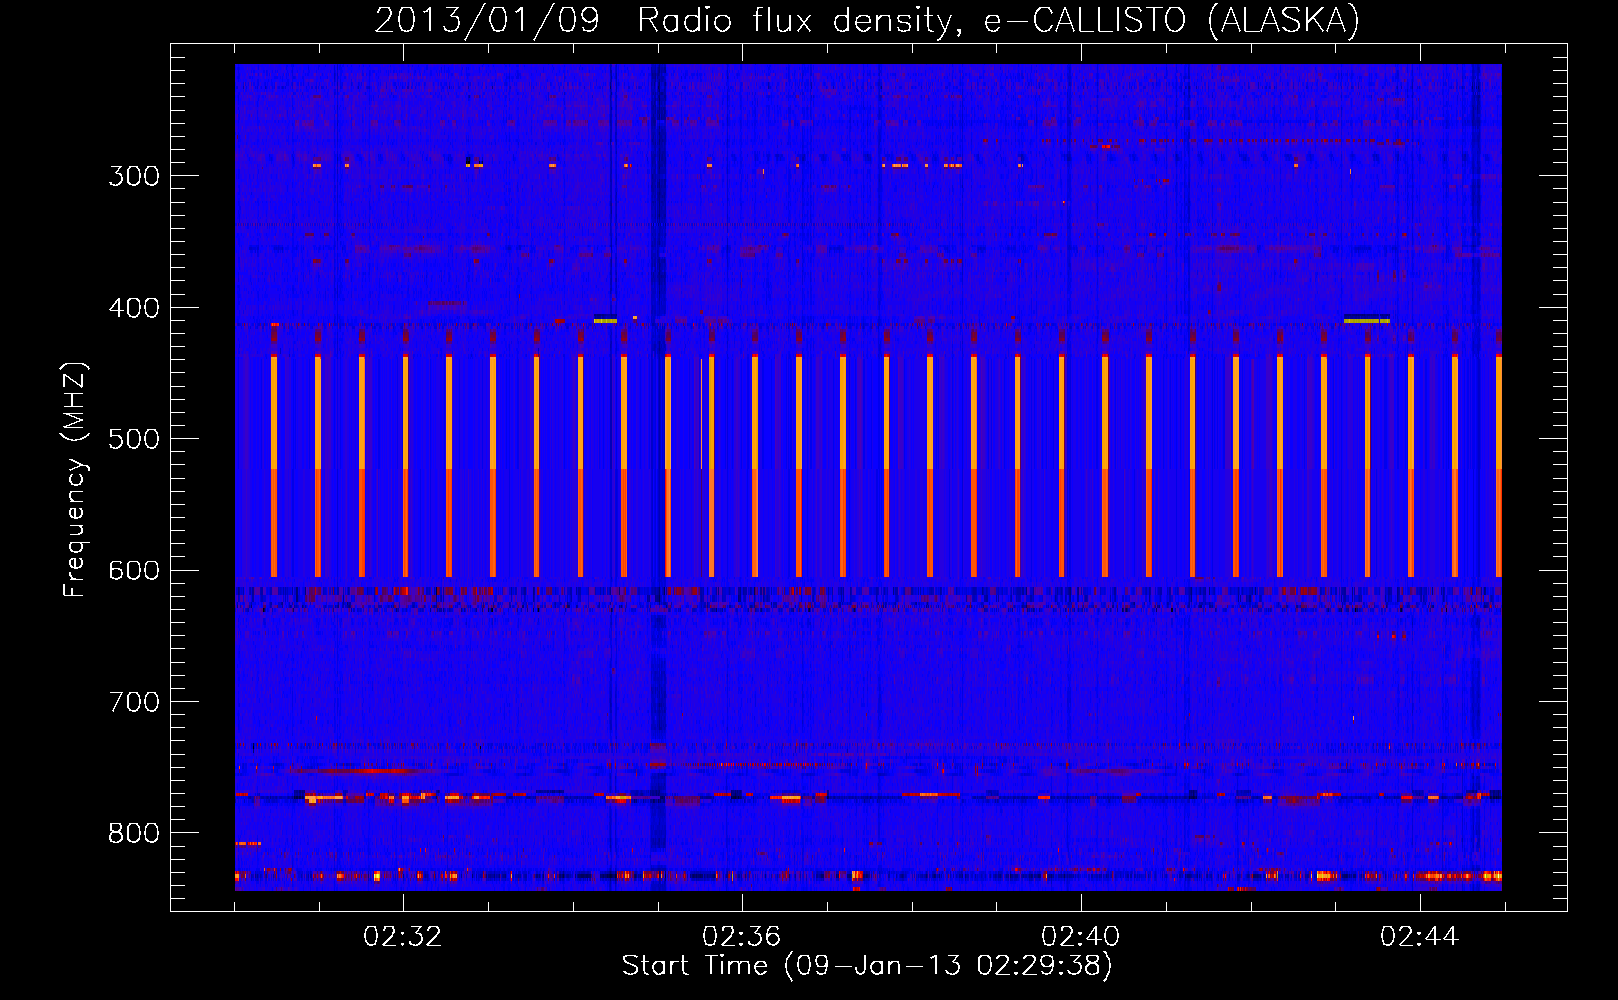Screen dimensions: 1618x1000
Task: Click the 400 frequency tick label
Action: tap(134, 308)
